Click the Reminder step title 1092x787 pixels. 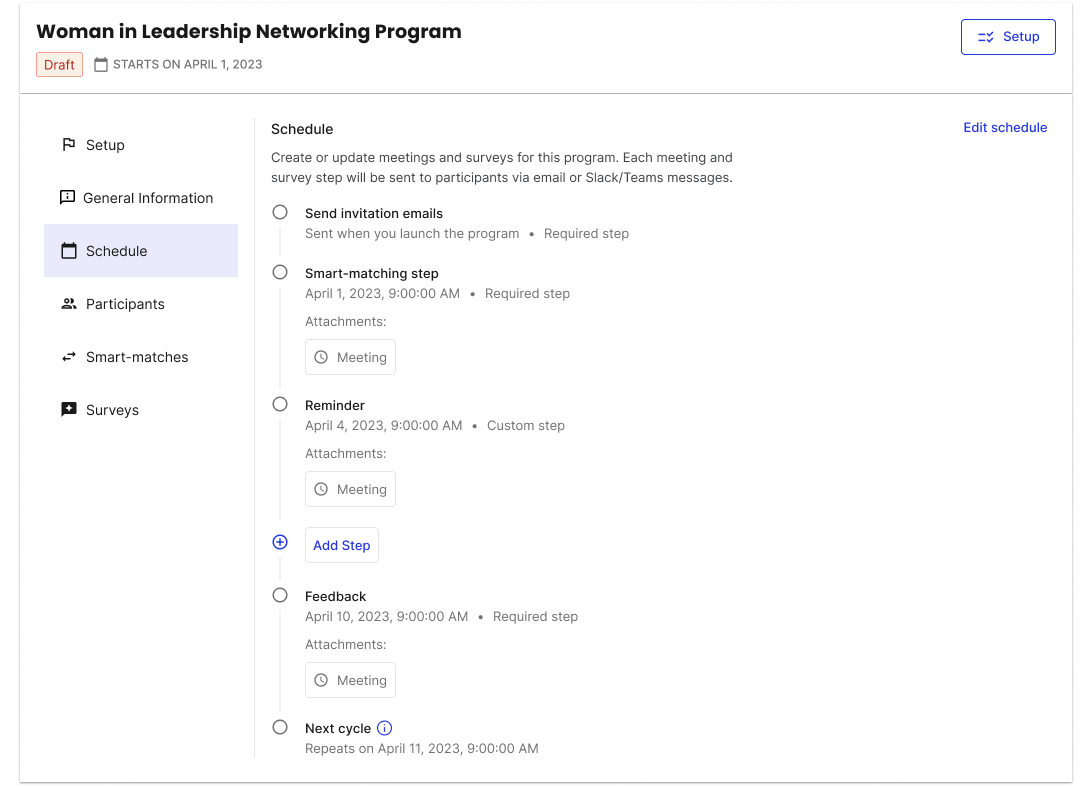point(335,406)
